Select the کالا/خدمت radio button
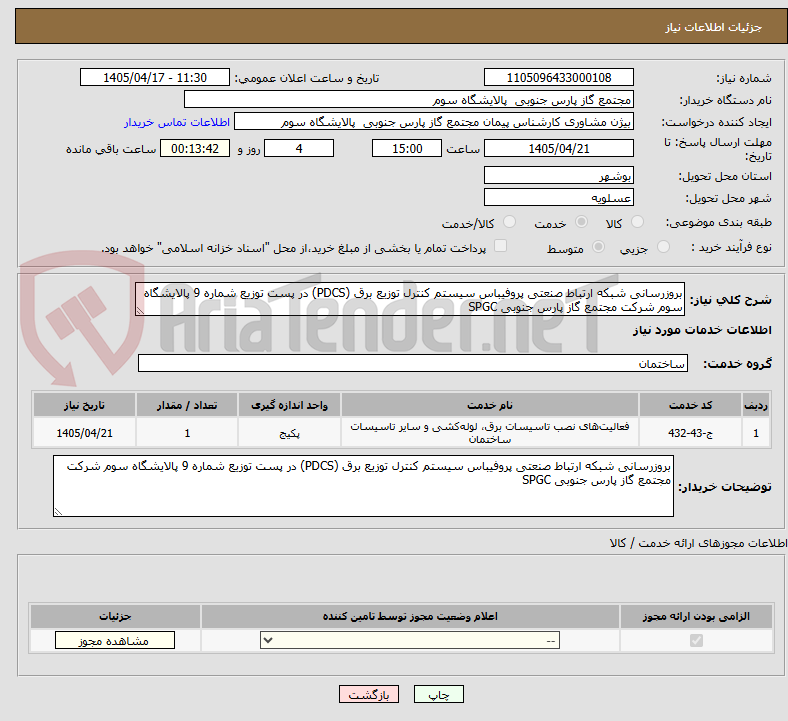The image size is (788, 721). (509, 222)
